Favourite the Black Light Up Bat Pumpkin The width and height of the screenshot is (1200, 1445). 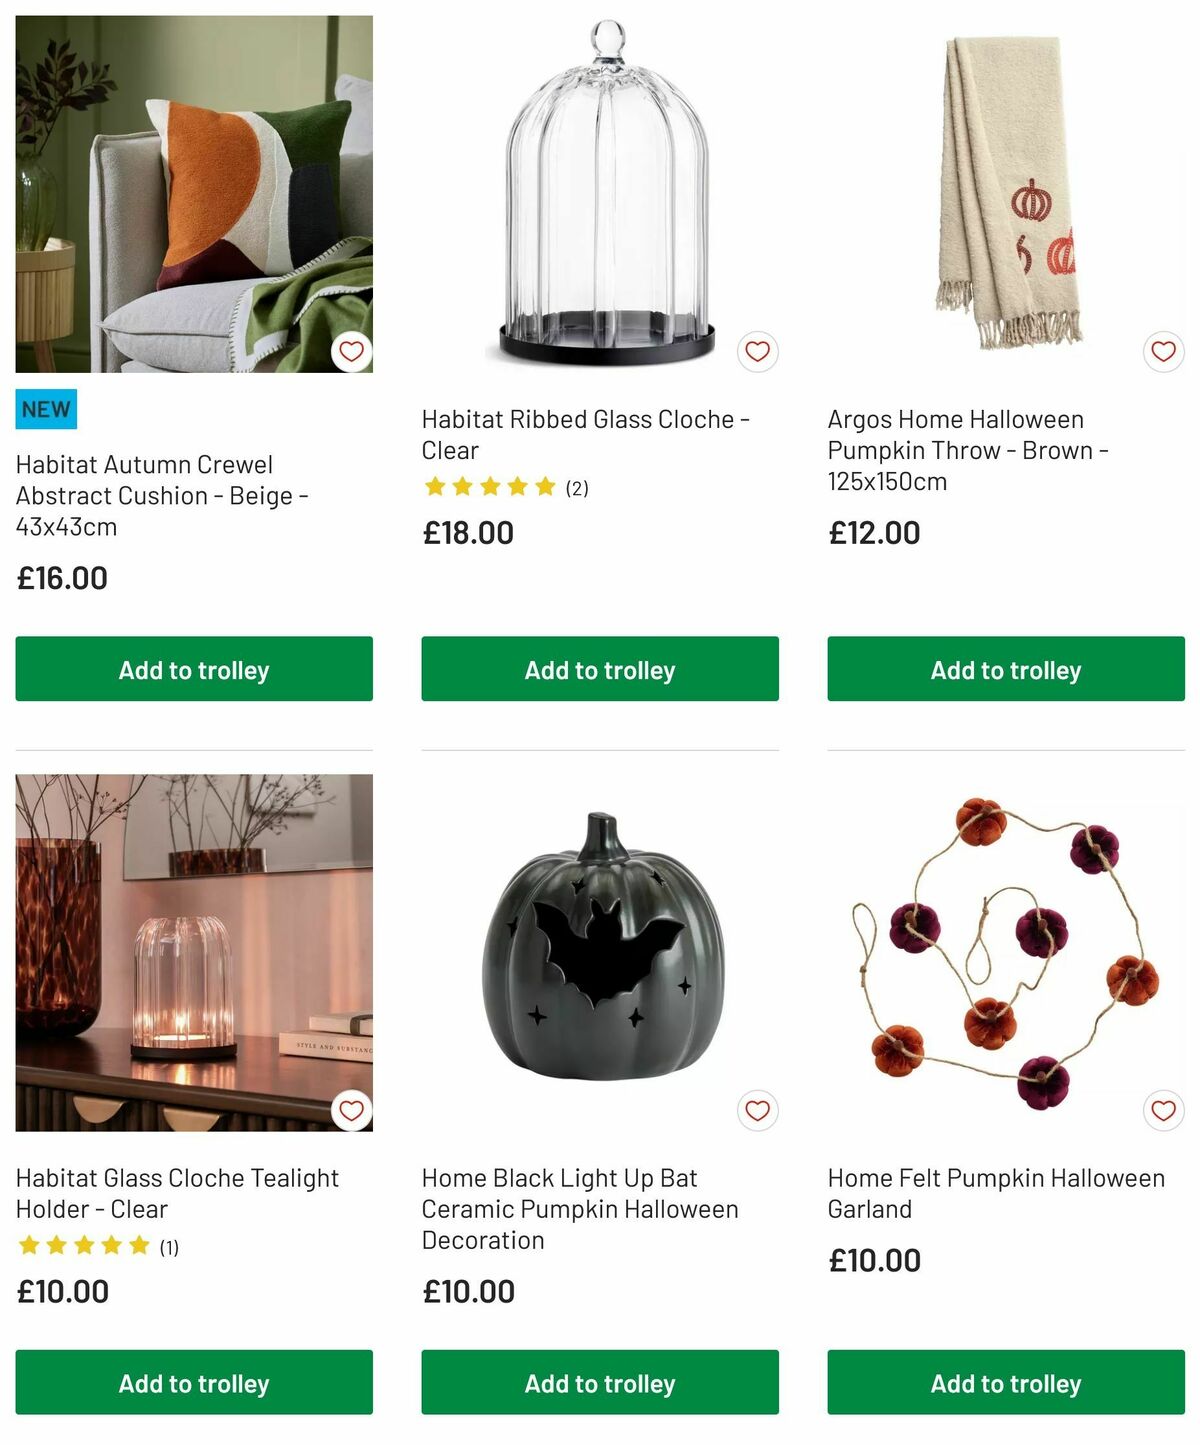[x=757, y=1109]
